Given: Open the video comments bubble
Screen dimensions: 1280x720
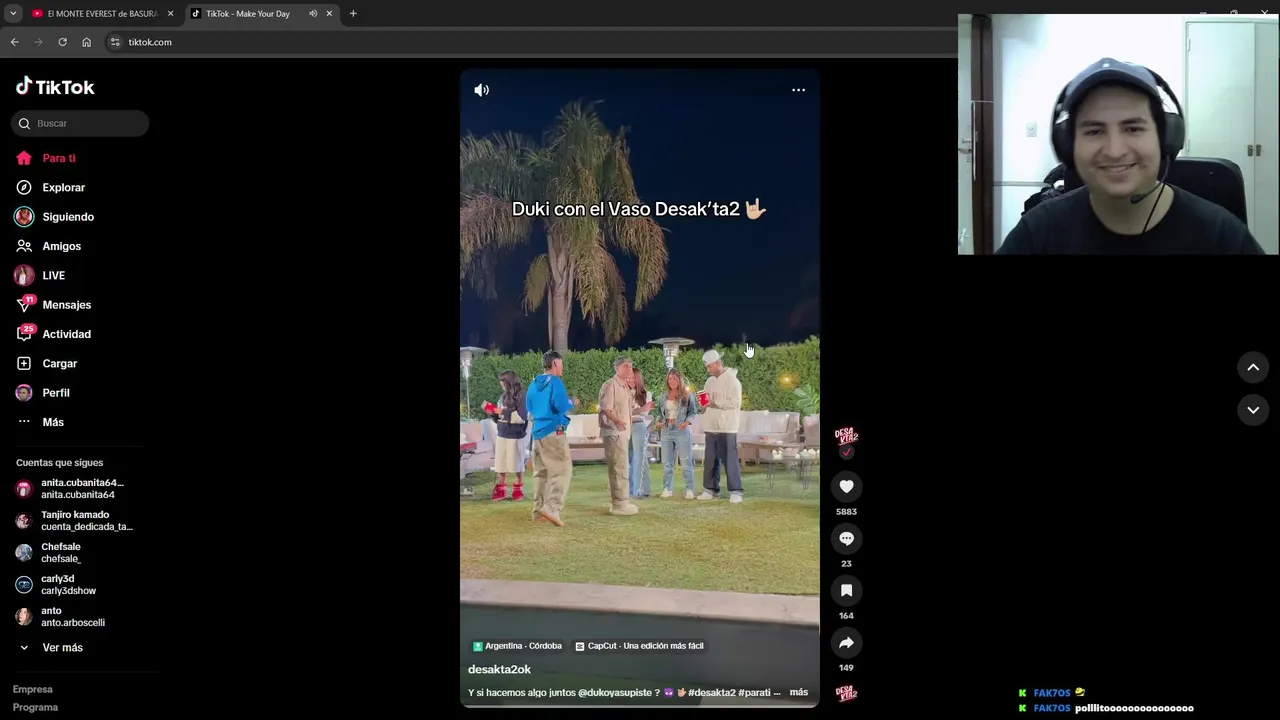Looking at the screenshot, I should click(x=846, y=538).
